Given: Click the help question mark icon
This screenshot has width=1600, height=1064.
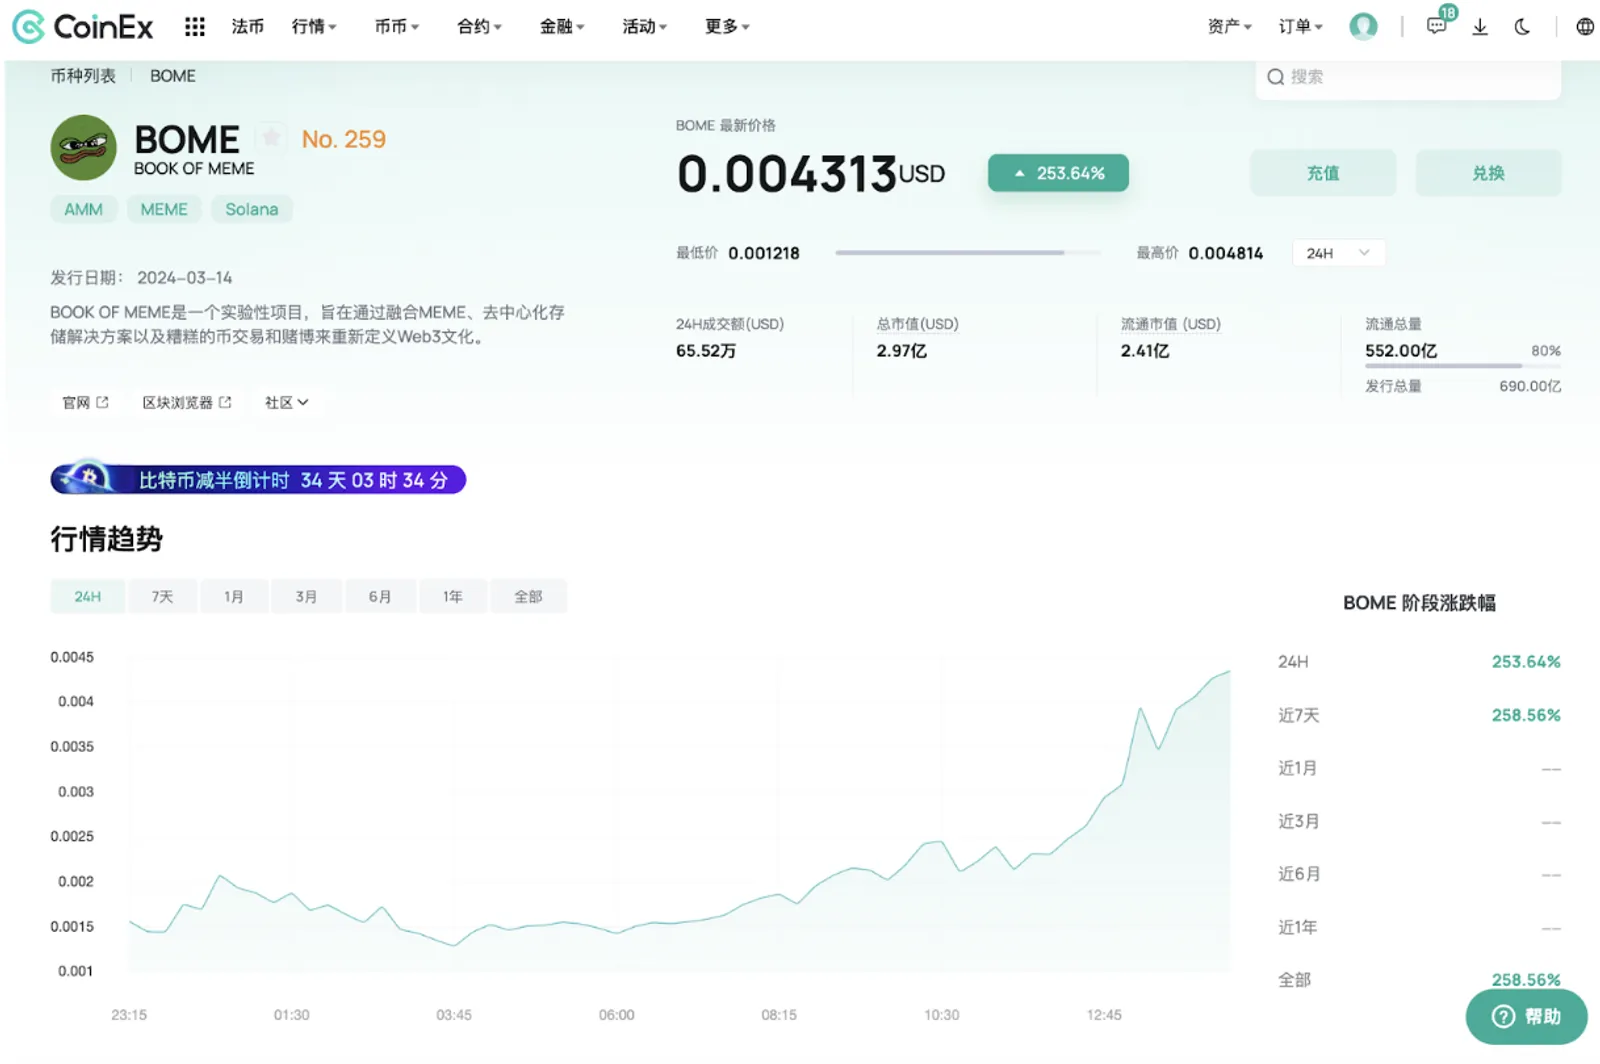Looking at the screenshot, I should coord(1503,1016).
